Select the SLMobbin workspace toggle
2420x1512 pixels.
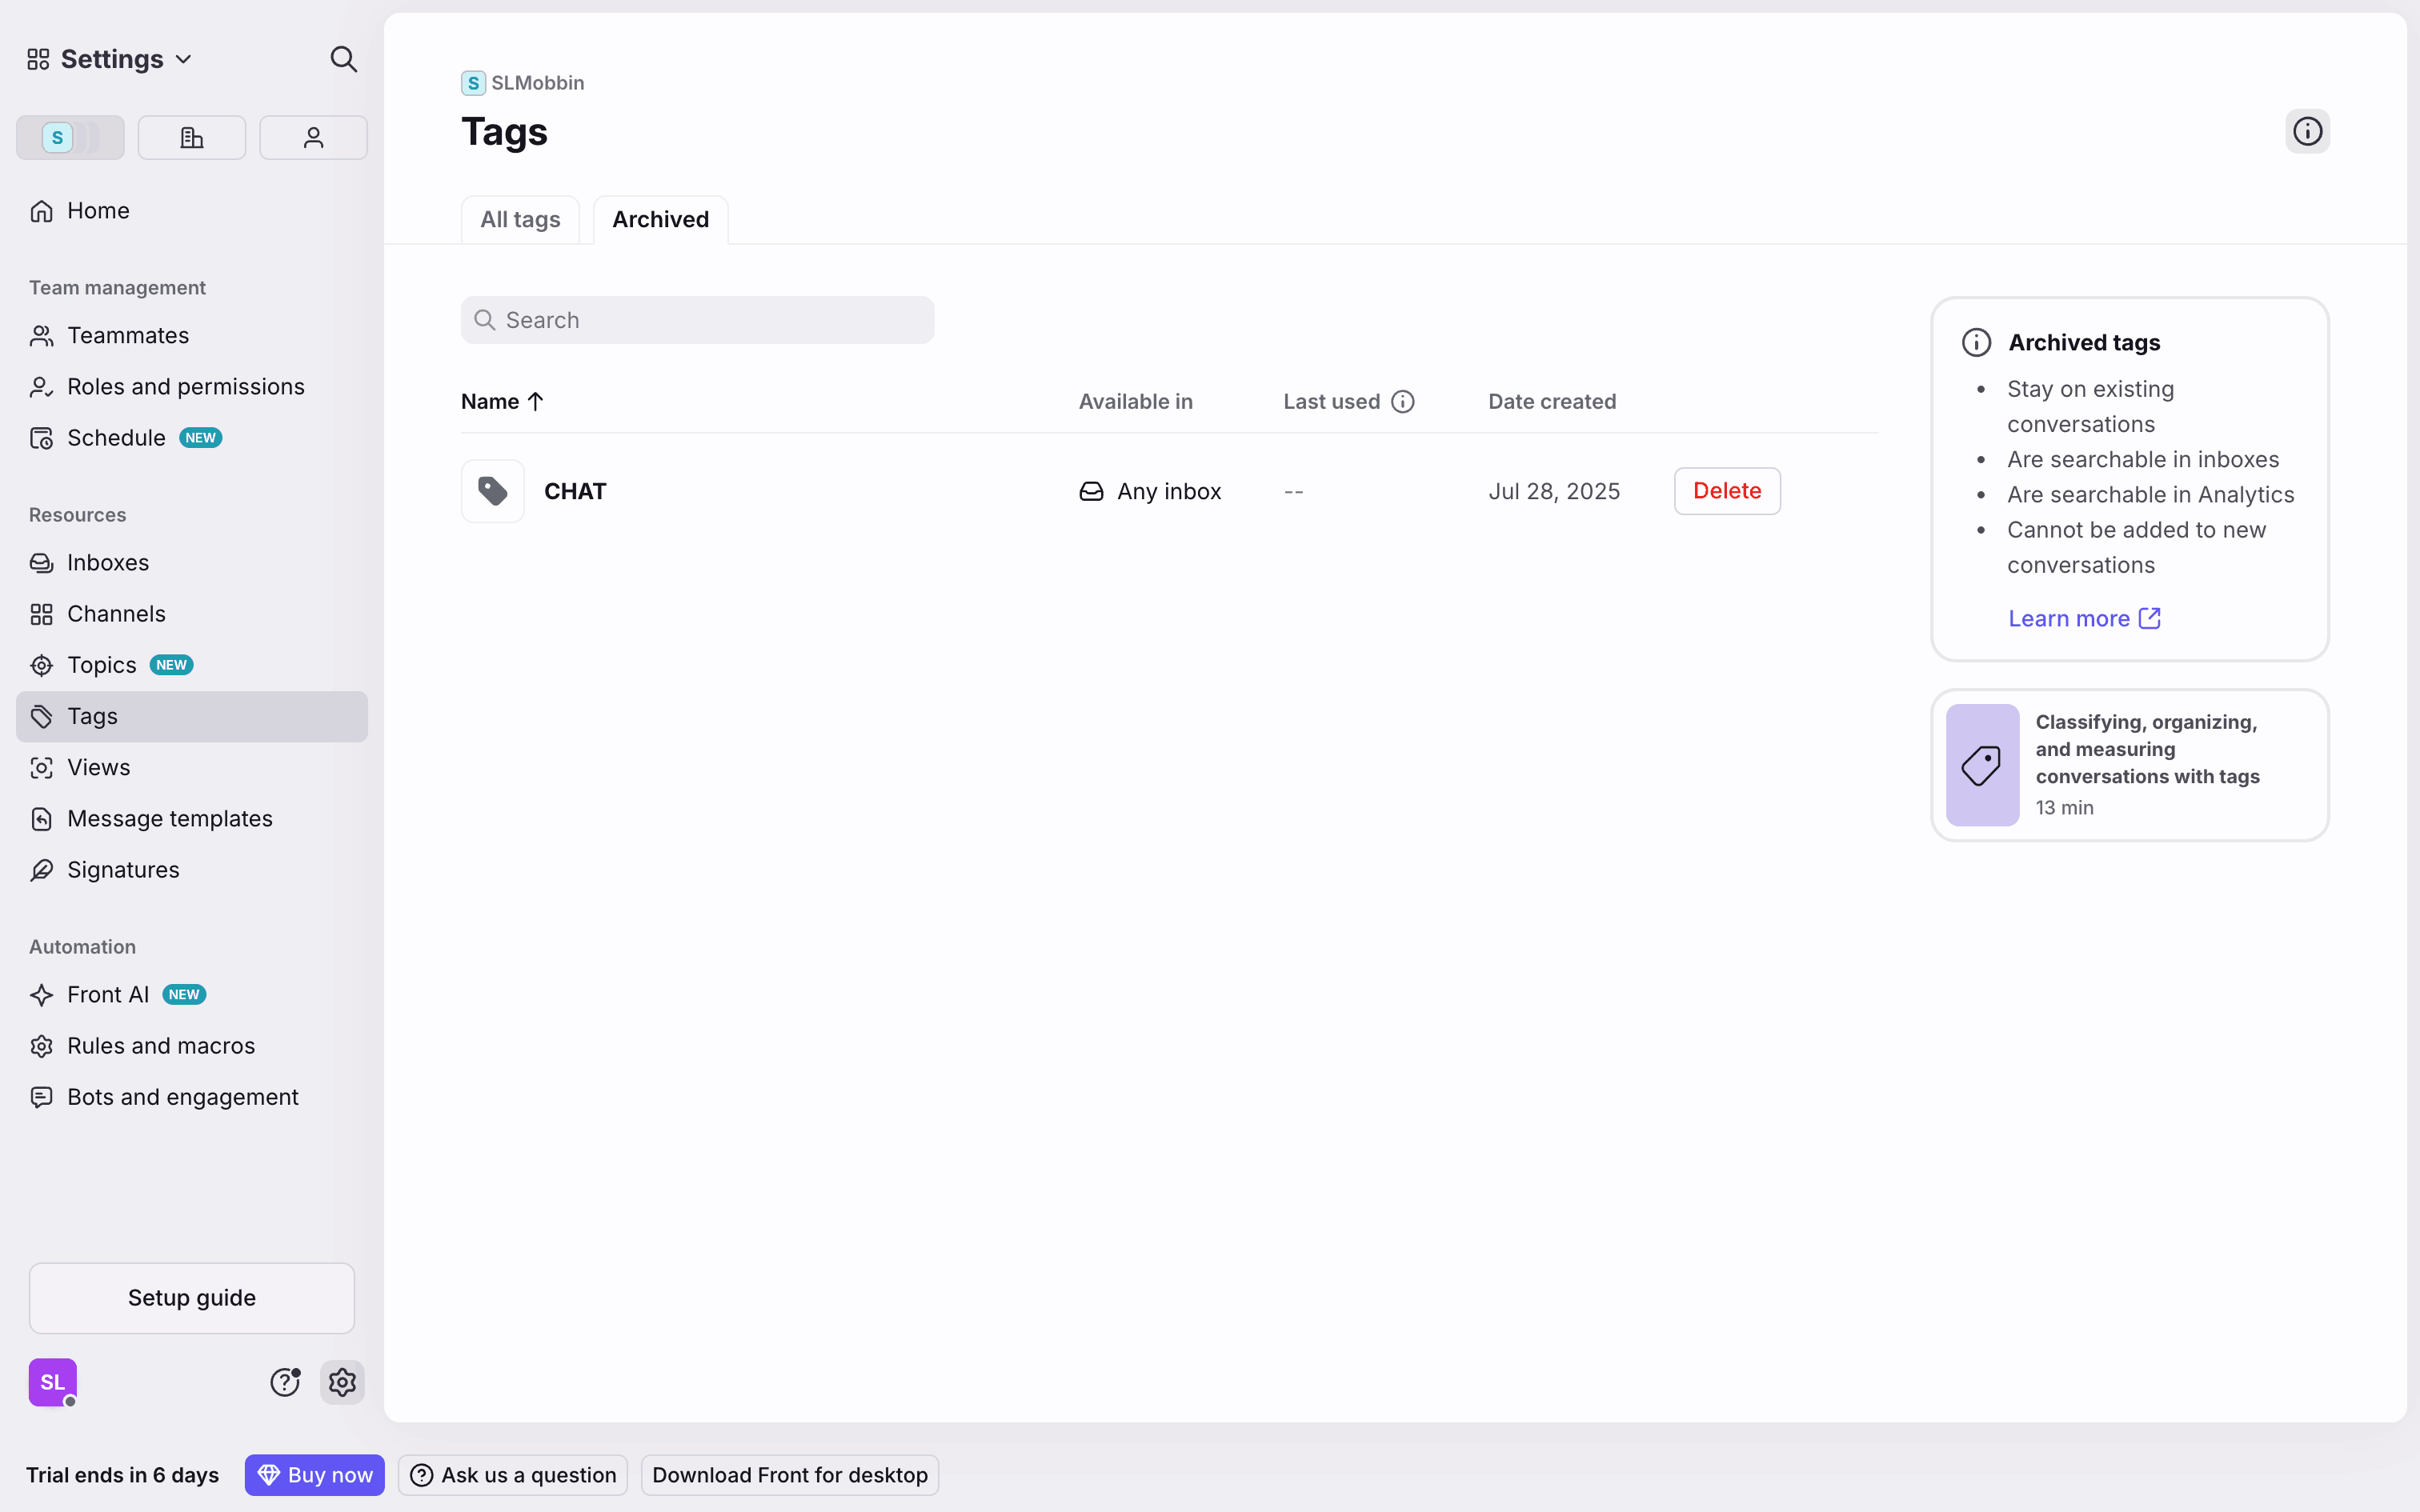tap(70, 138)
